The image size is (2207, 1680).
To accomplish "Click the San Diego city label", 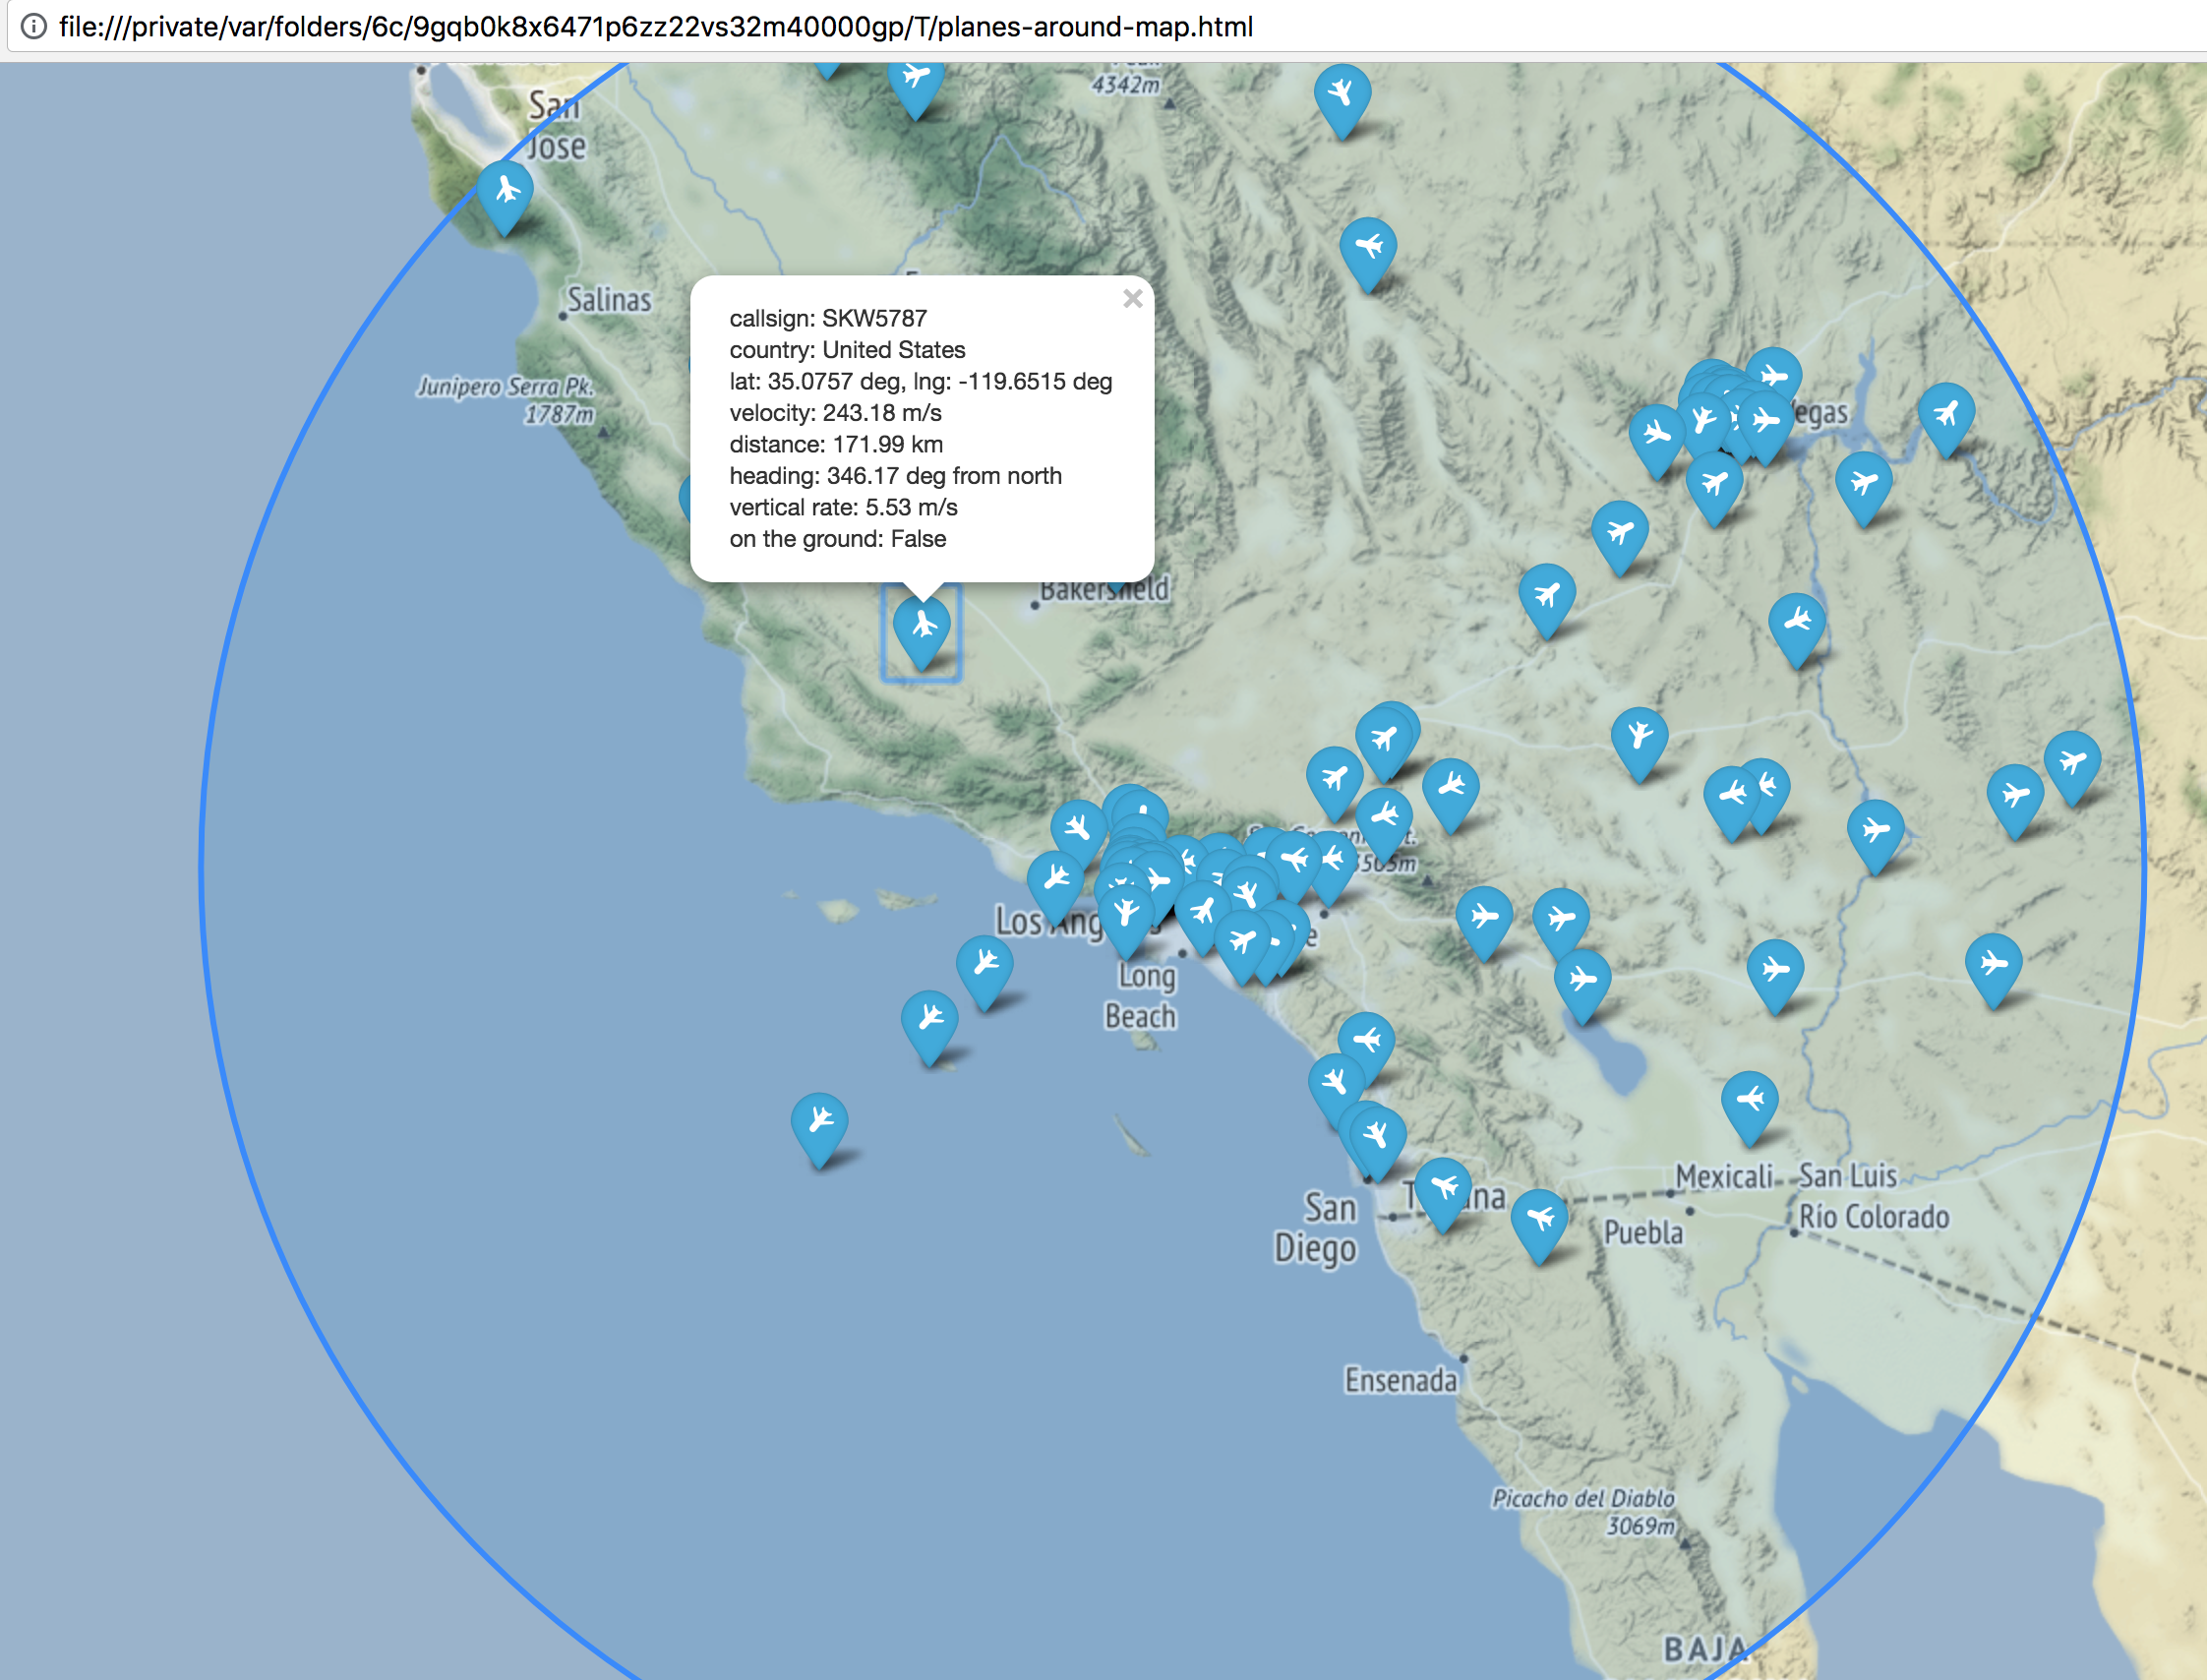I will coord(1316,1228).
